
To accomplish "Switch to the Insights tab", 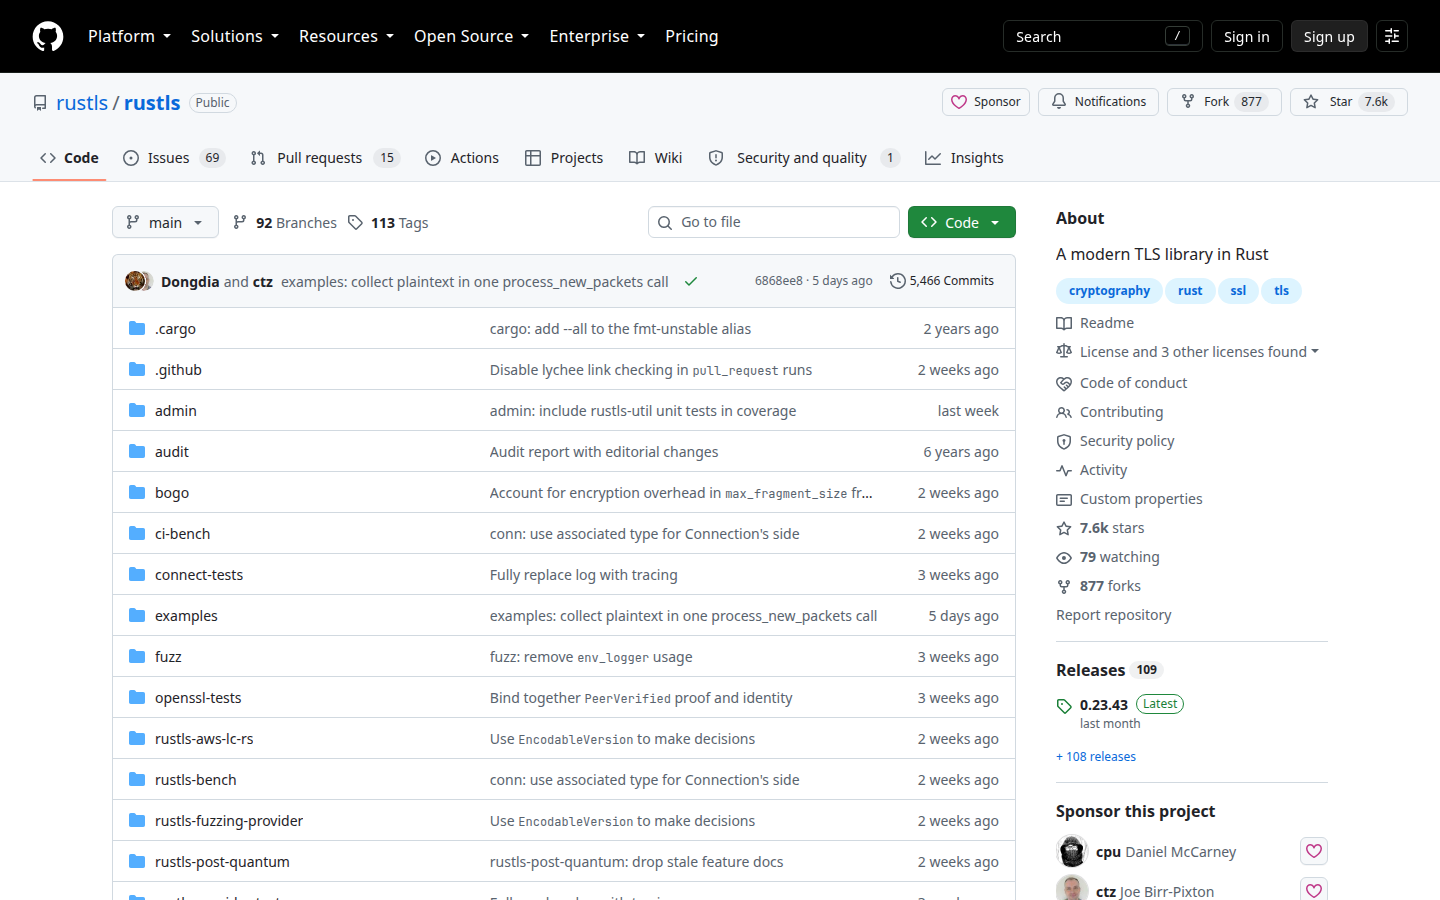I will pos(964,158).
